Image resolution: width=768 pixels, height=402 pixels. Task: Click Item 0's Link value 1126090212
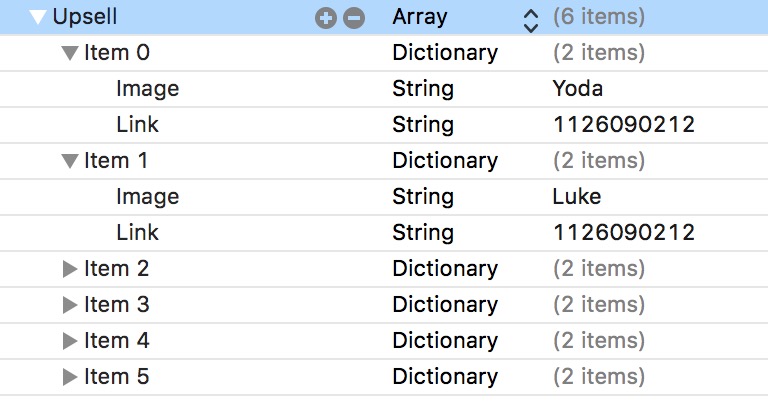pyautogui.click(x=623, y=125)
